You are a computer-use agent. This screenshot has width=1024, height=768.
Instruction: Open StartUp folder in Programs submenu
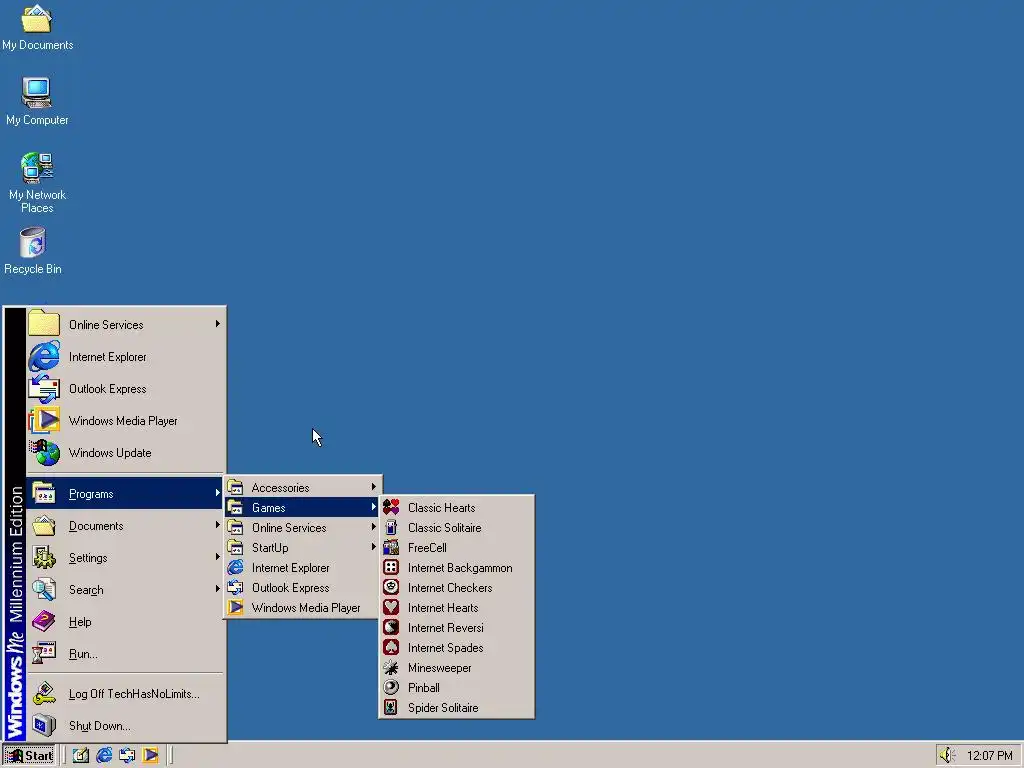(302, 547)
